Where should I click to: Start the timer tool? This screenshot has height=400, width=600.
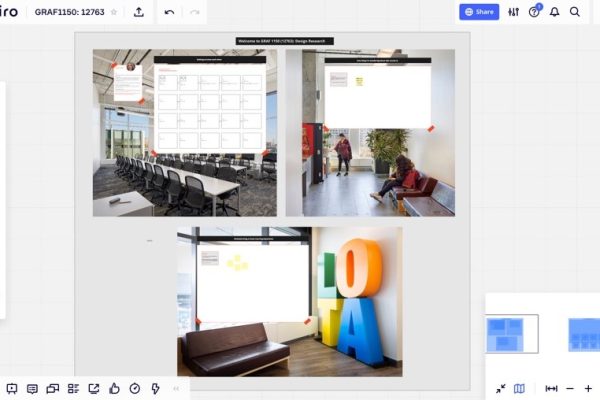pyautogui.click(x=135, y=388)
